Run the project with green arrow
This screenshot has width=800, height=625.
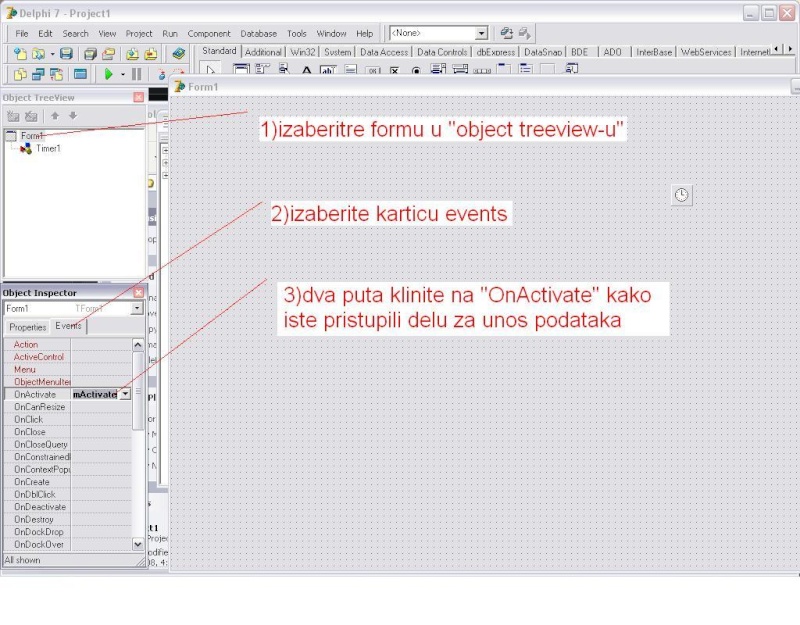click(x=108, y=74)
